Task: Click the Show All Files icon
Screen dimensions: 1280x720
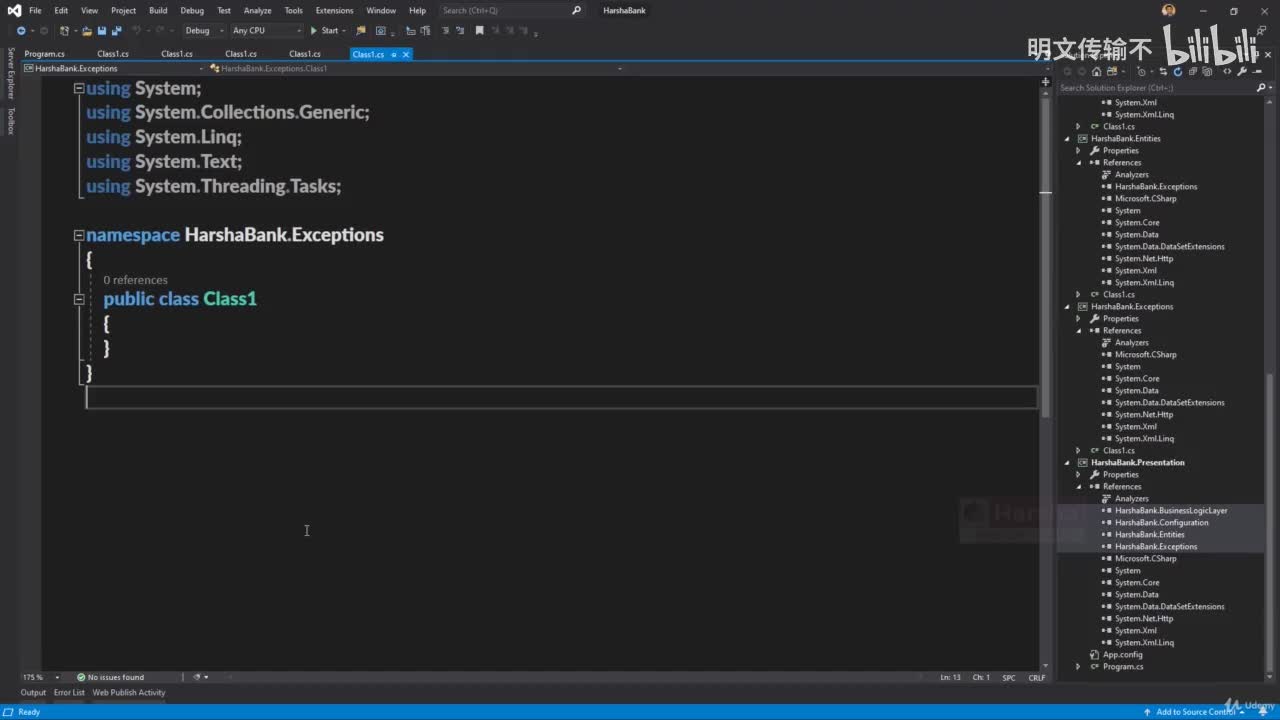Action: (x=1207, y=72)
